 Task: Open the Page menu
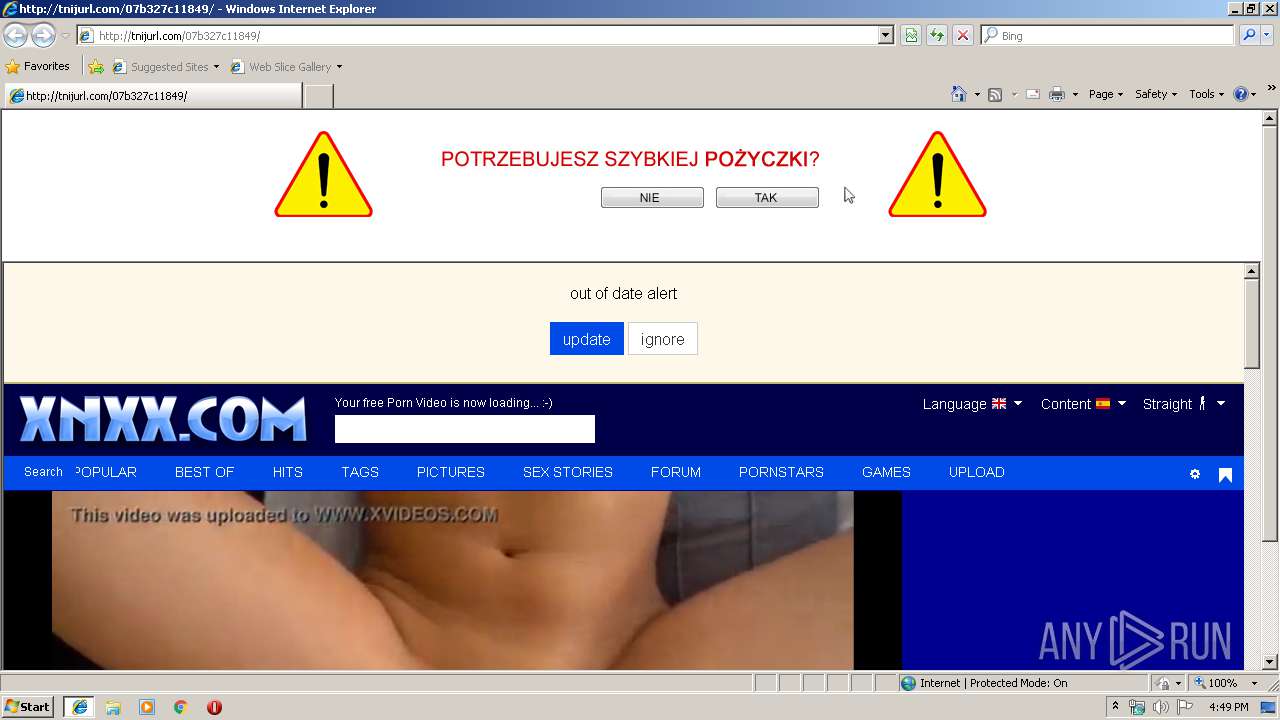tap(1105, 94)
